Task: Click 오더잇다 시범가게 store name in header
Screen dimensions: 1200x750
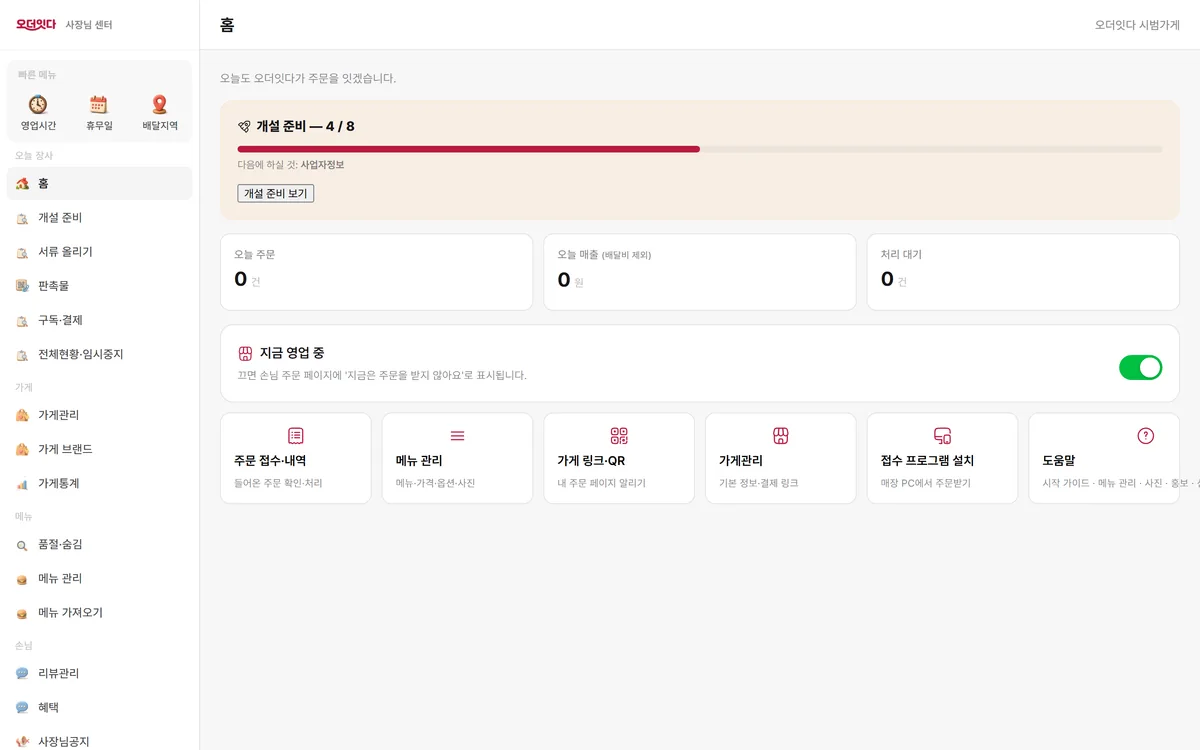Action: click(x=1137, y=25)
